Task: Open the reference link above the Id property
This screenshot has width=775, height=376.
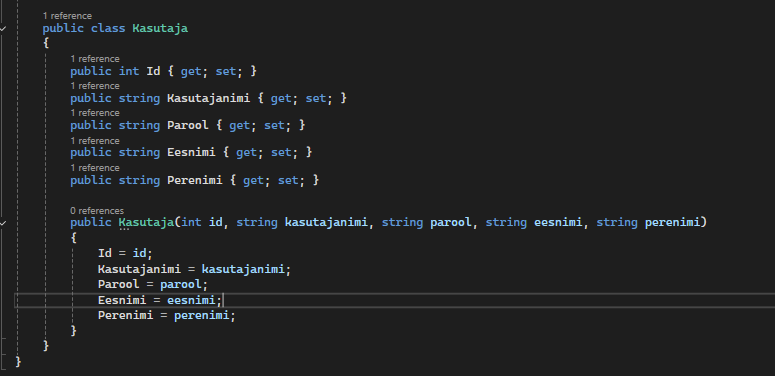Action: (95, 59)
